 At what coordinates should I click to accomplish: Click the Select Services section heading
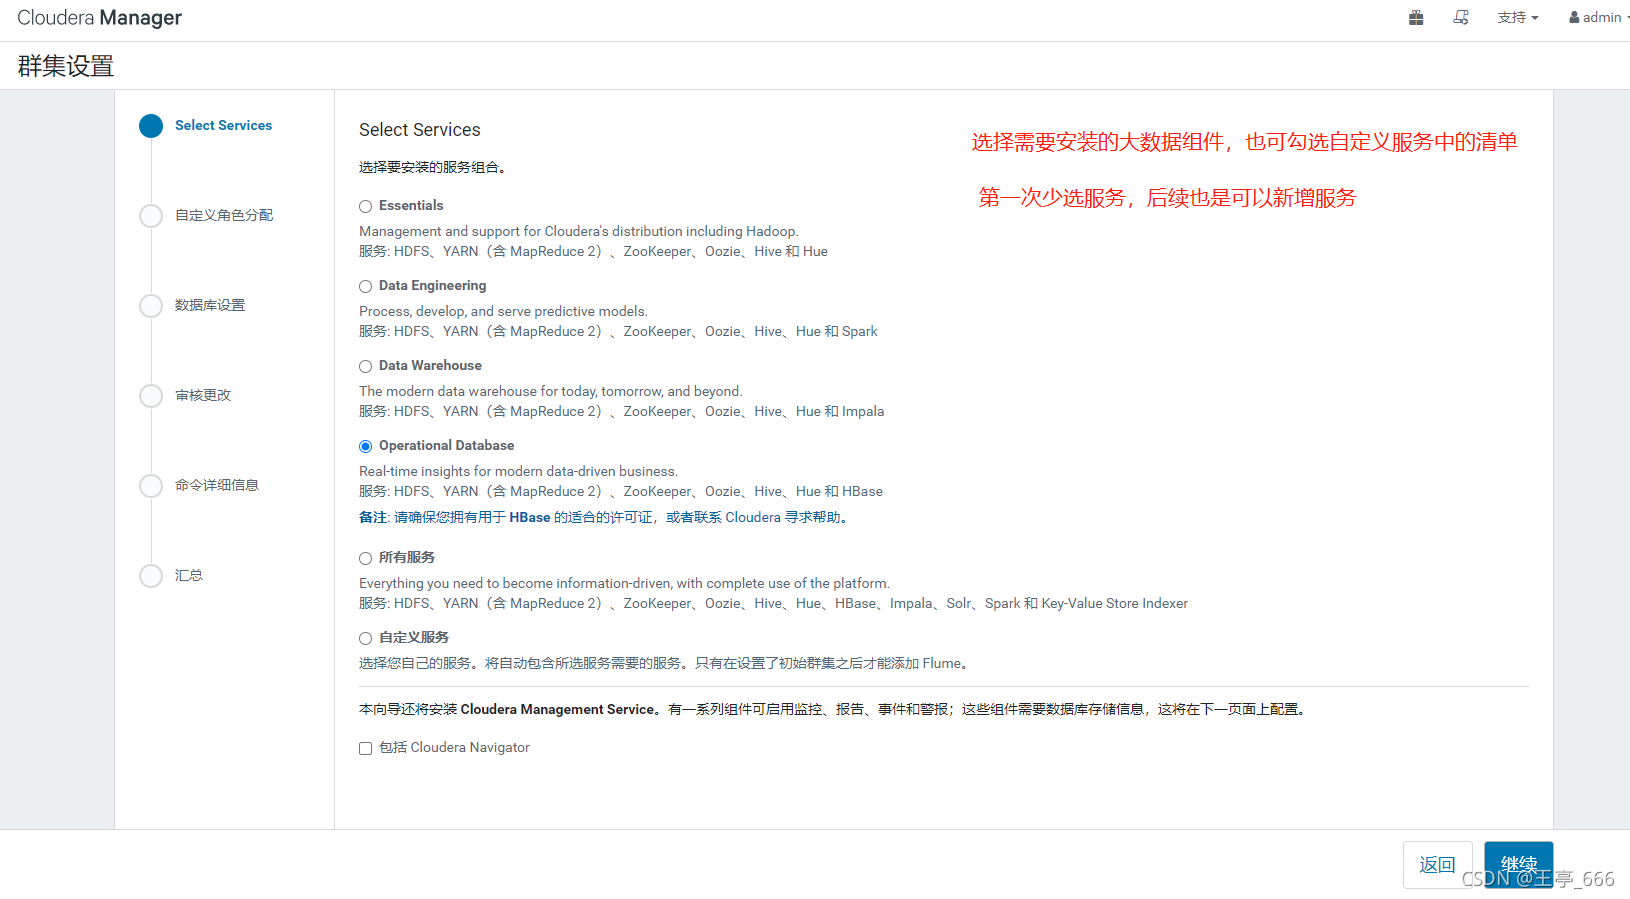coord(420,130)
